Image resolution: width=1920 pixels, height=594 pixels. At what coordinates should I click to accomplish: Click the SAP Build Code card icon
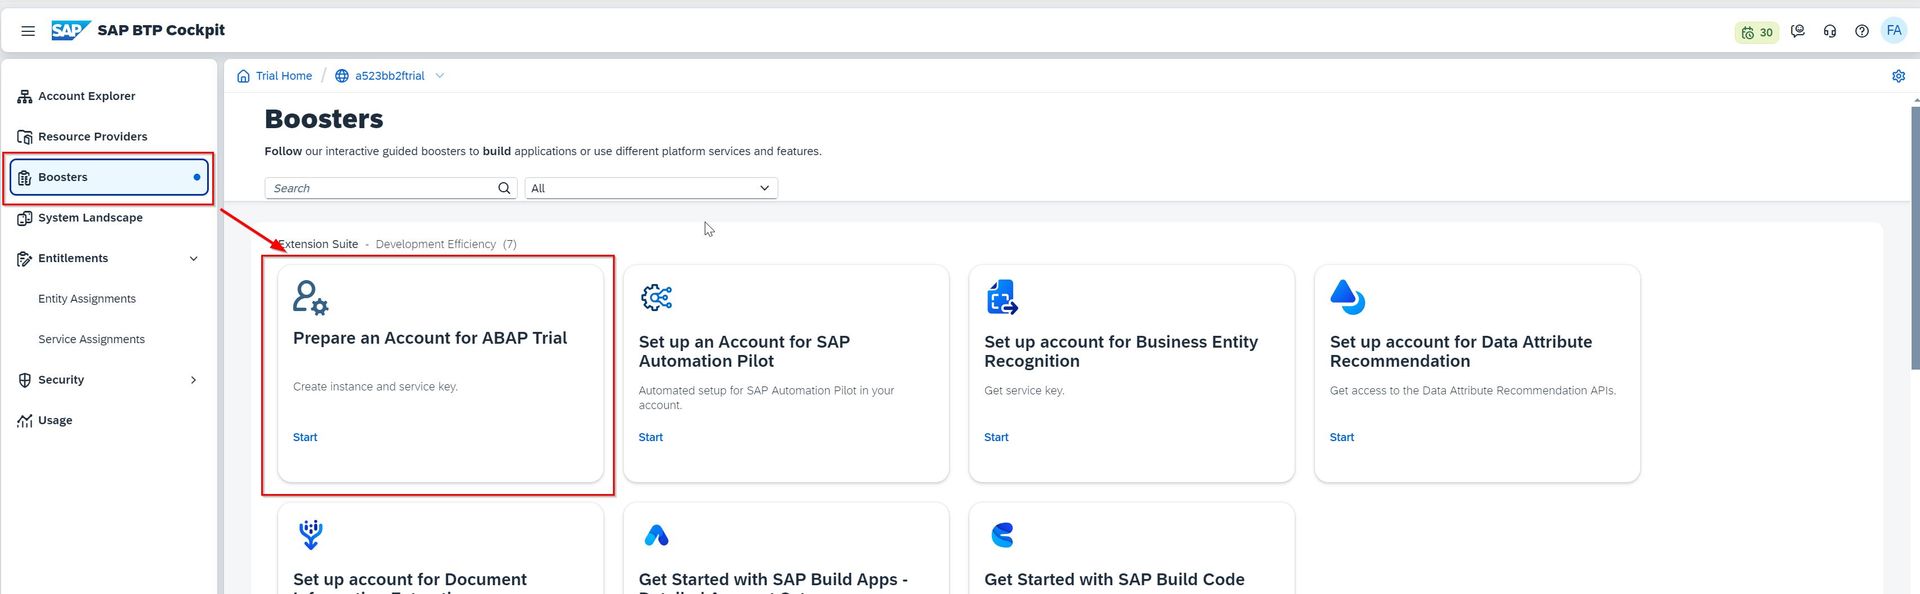pos(1002,535)
